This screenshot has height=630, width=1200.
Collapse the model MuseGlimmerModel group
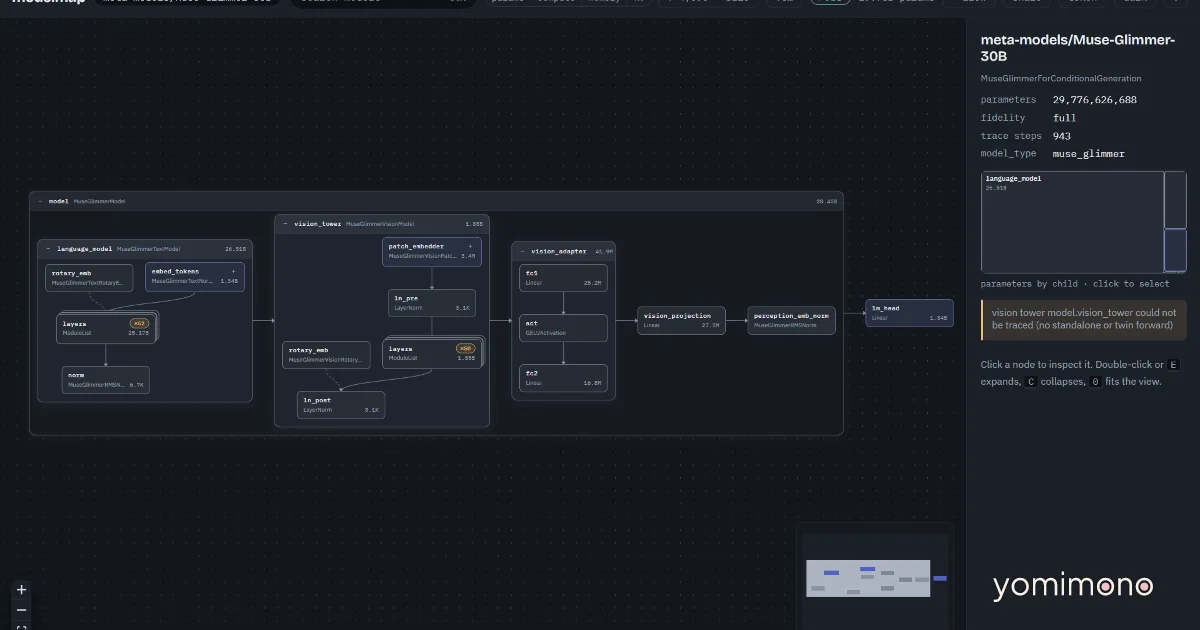coord(41,201)
